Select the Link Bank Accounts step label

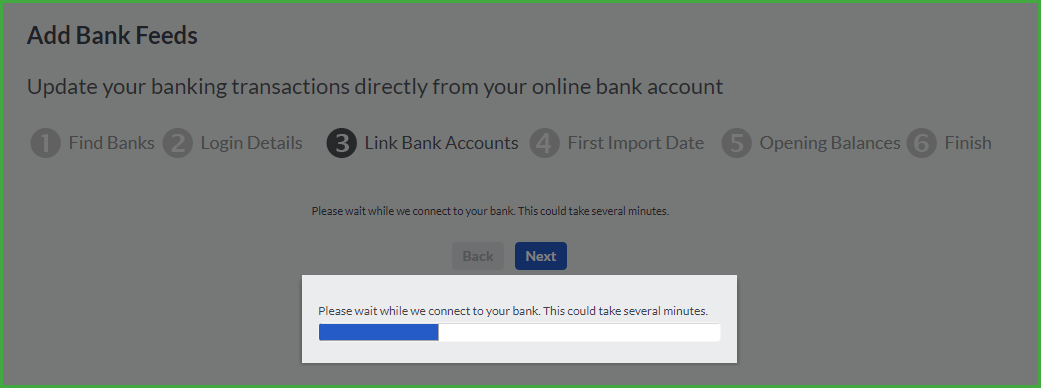pos(441,143)
